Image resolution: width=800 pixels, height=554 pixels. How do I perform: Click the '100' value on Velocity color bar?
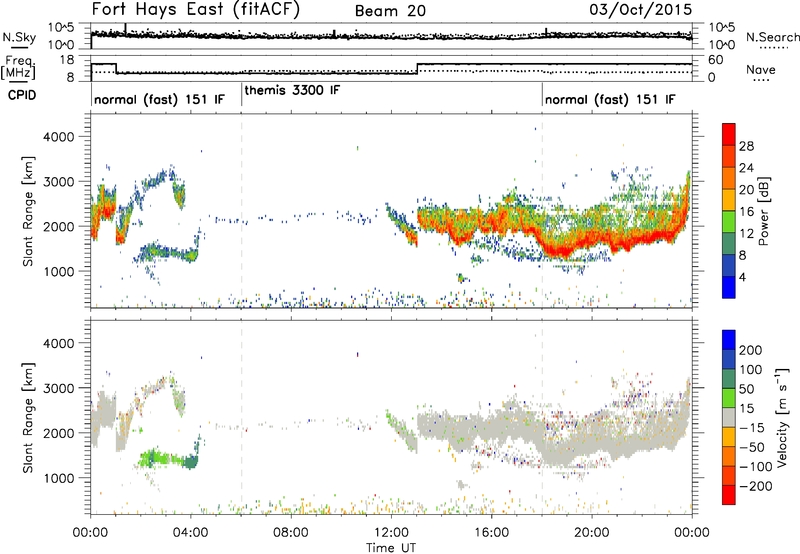point(751,369)
